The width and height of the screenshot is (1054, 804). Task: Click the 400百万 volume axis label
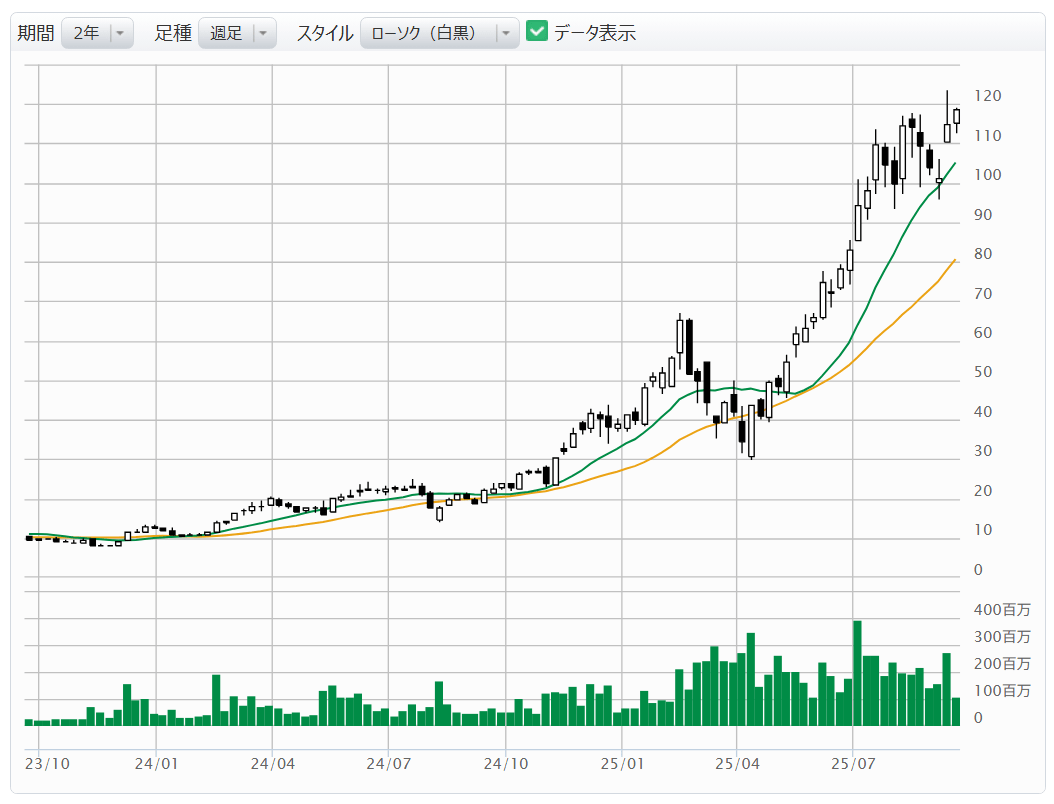coord(1001,609)
